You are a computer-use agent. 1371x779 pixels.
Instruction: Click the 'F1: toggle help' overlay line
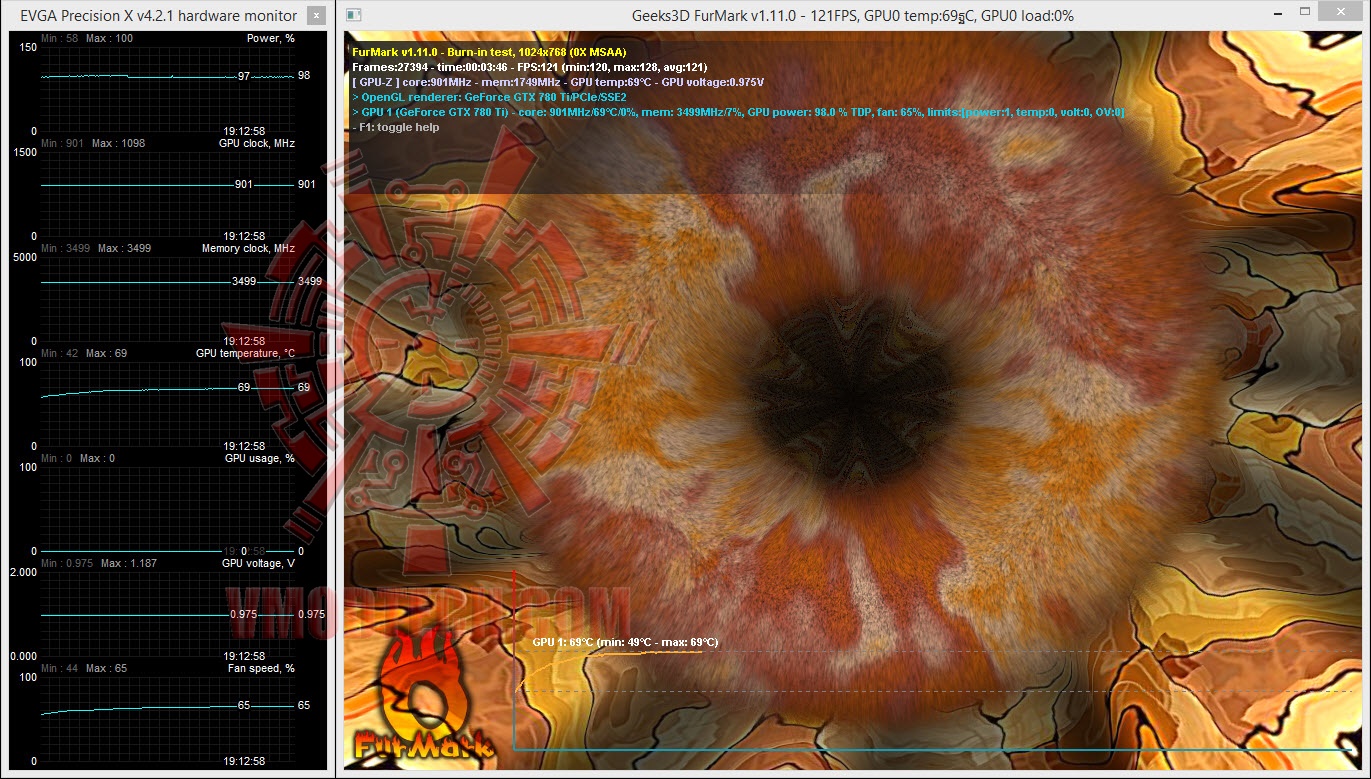396,127
